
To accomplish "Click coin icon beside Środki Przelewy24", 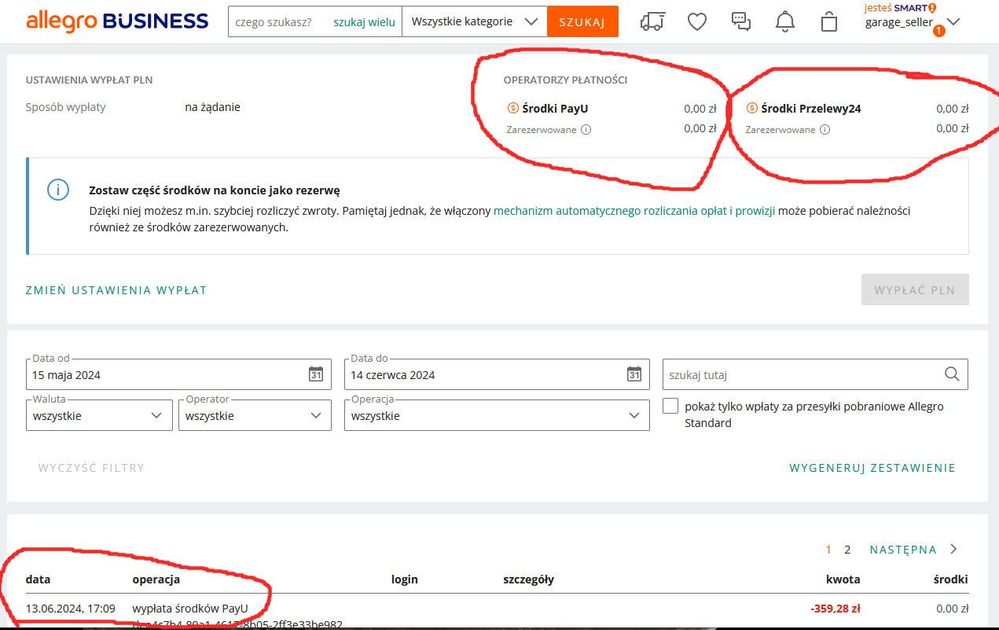I will point(752,108).
